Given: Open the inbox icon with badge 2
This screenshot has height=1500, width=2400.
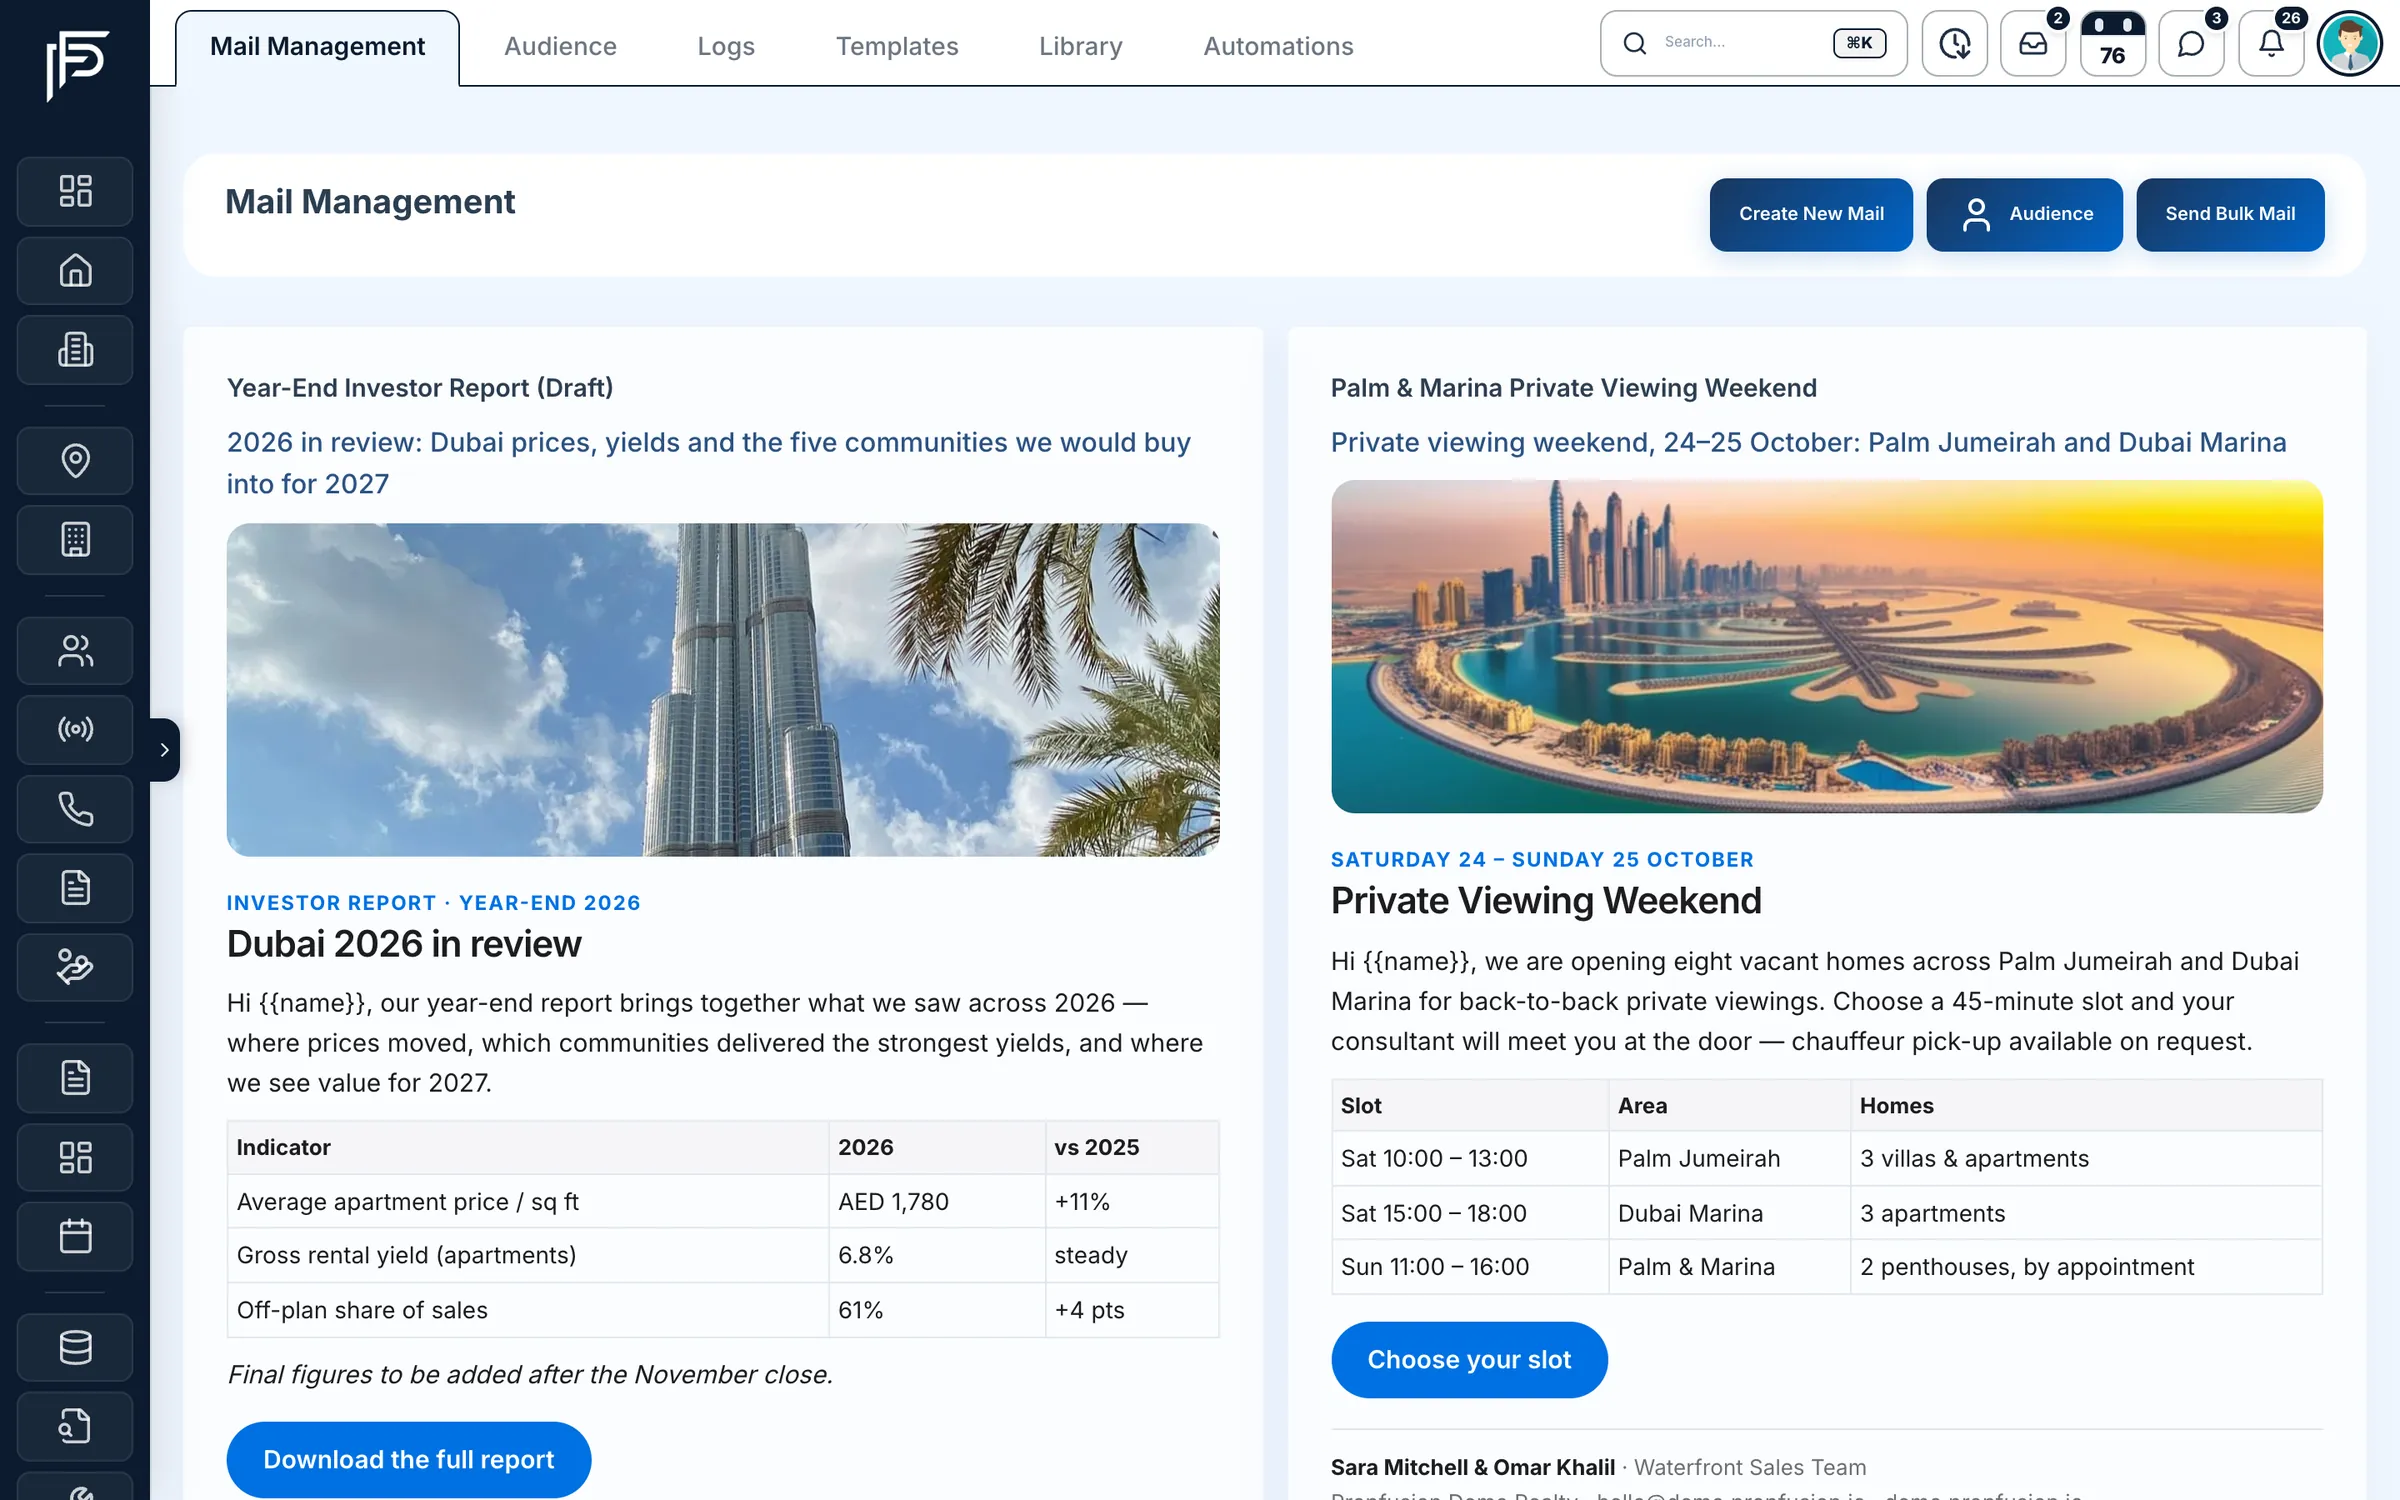Looking at the screenshot, I should pyautogui.click(x=2033, y=43).
